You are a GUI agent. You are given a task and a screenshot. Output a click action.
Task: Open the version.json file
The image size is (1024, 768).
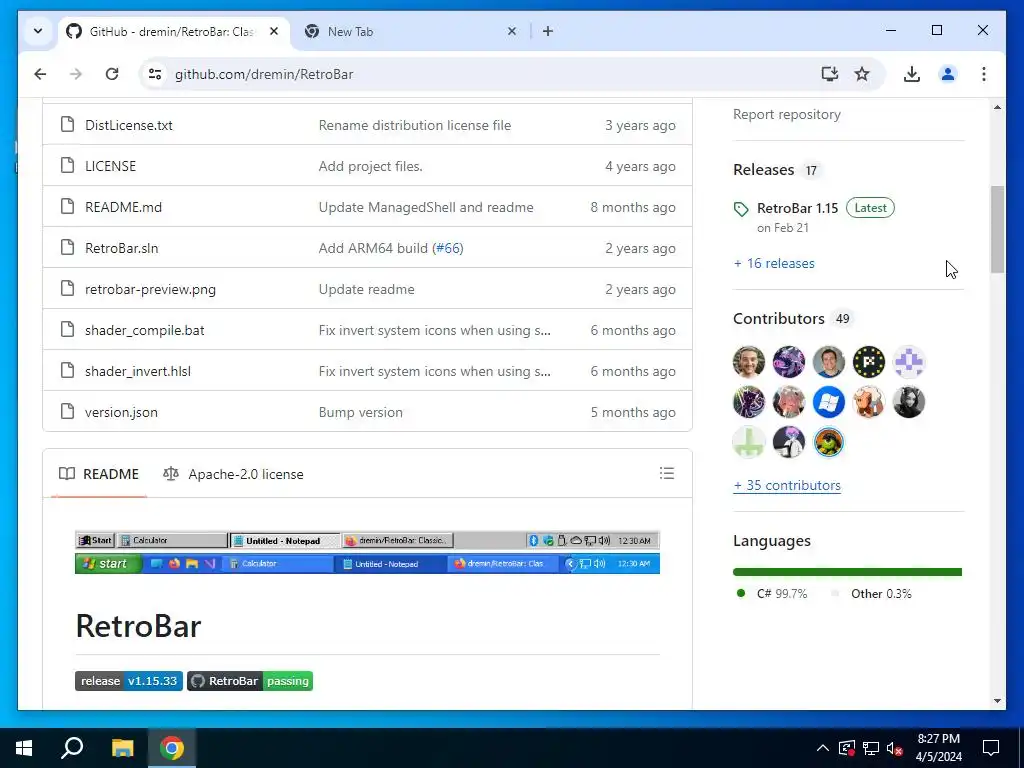coord(121,412)
